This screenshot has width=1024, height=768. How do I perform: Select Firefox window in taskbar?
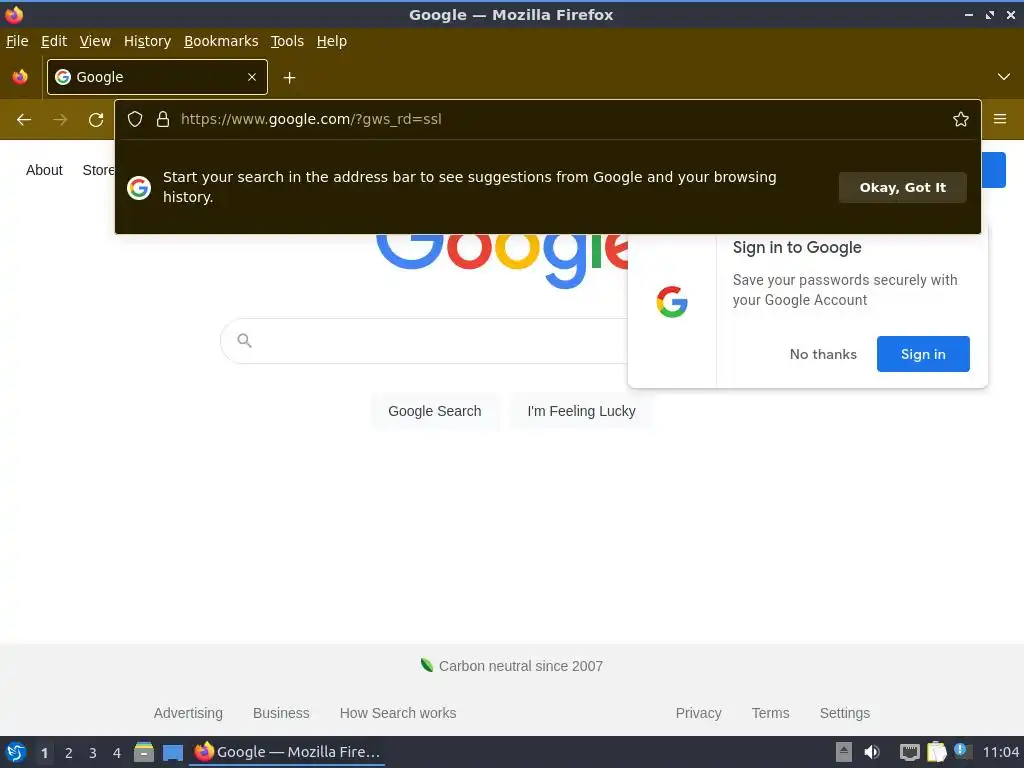tap(287, 752)
